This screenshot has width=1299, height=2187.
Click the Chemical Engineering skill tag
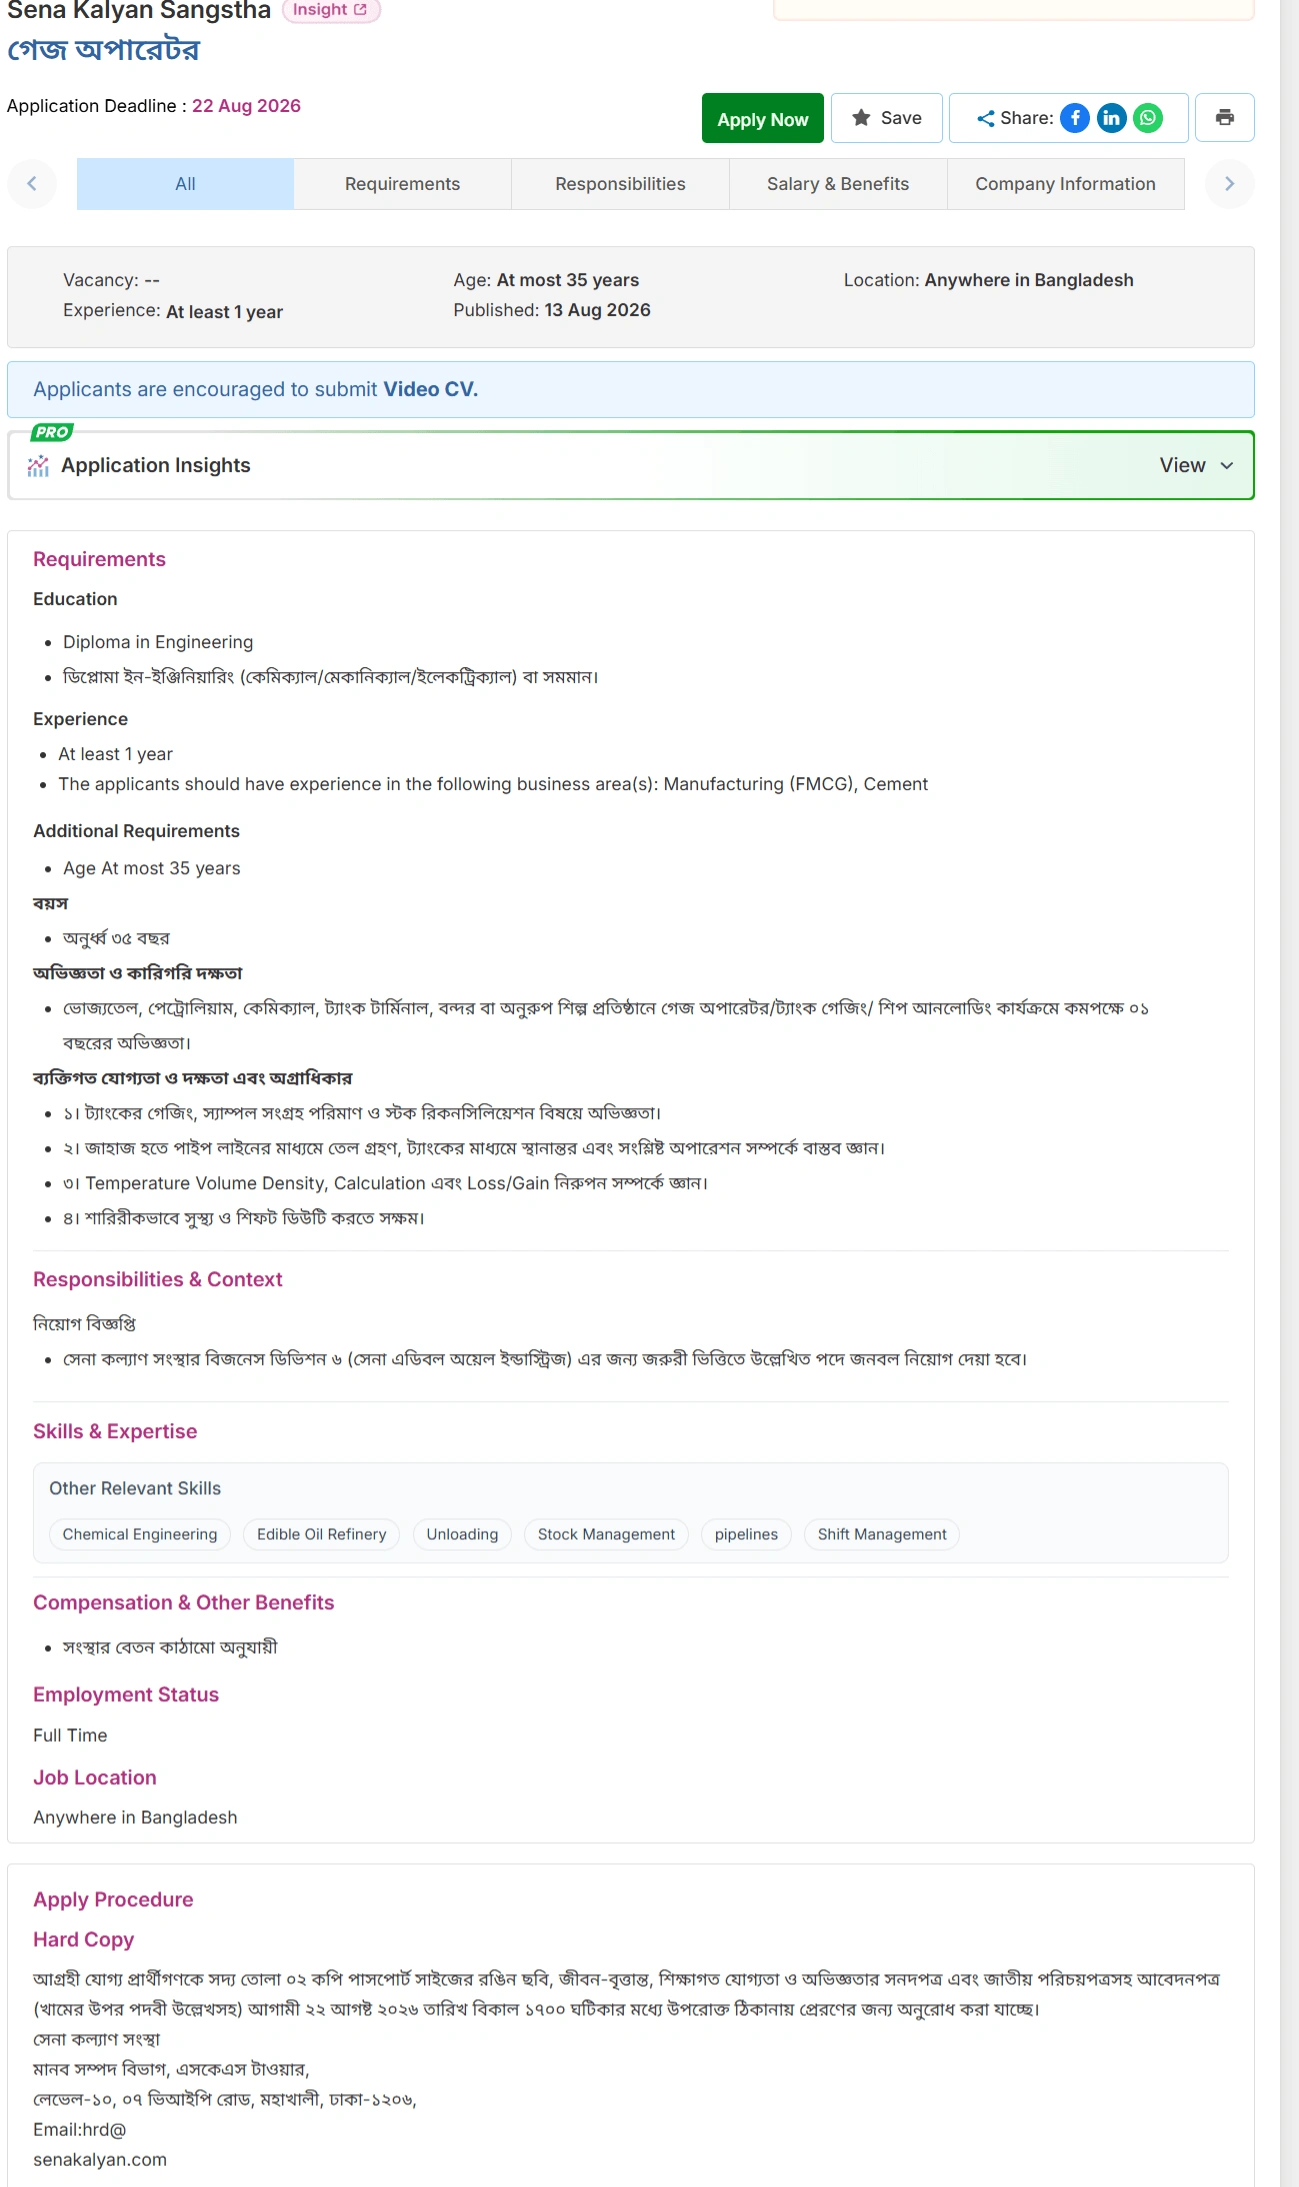pos(140,1535)
